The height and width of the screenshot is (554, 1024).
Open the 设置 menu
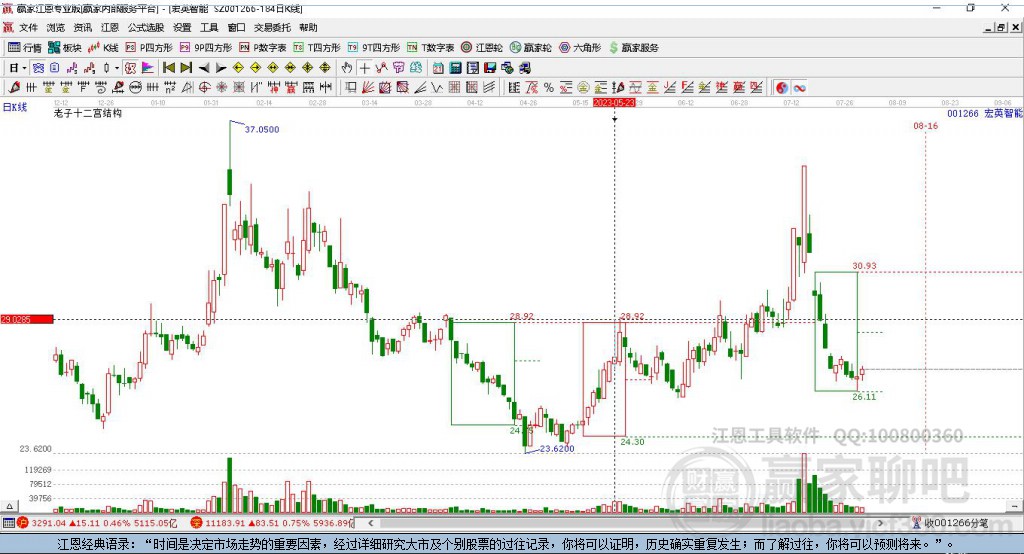tap(182, 27)
